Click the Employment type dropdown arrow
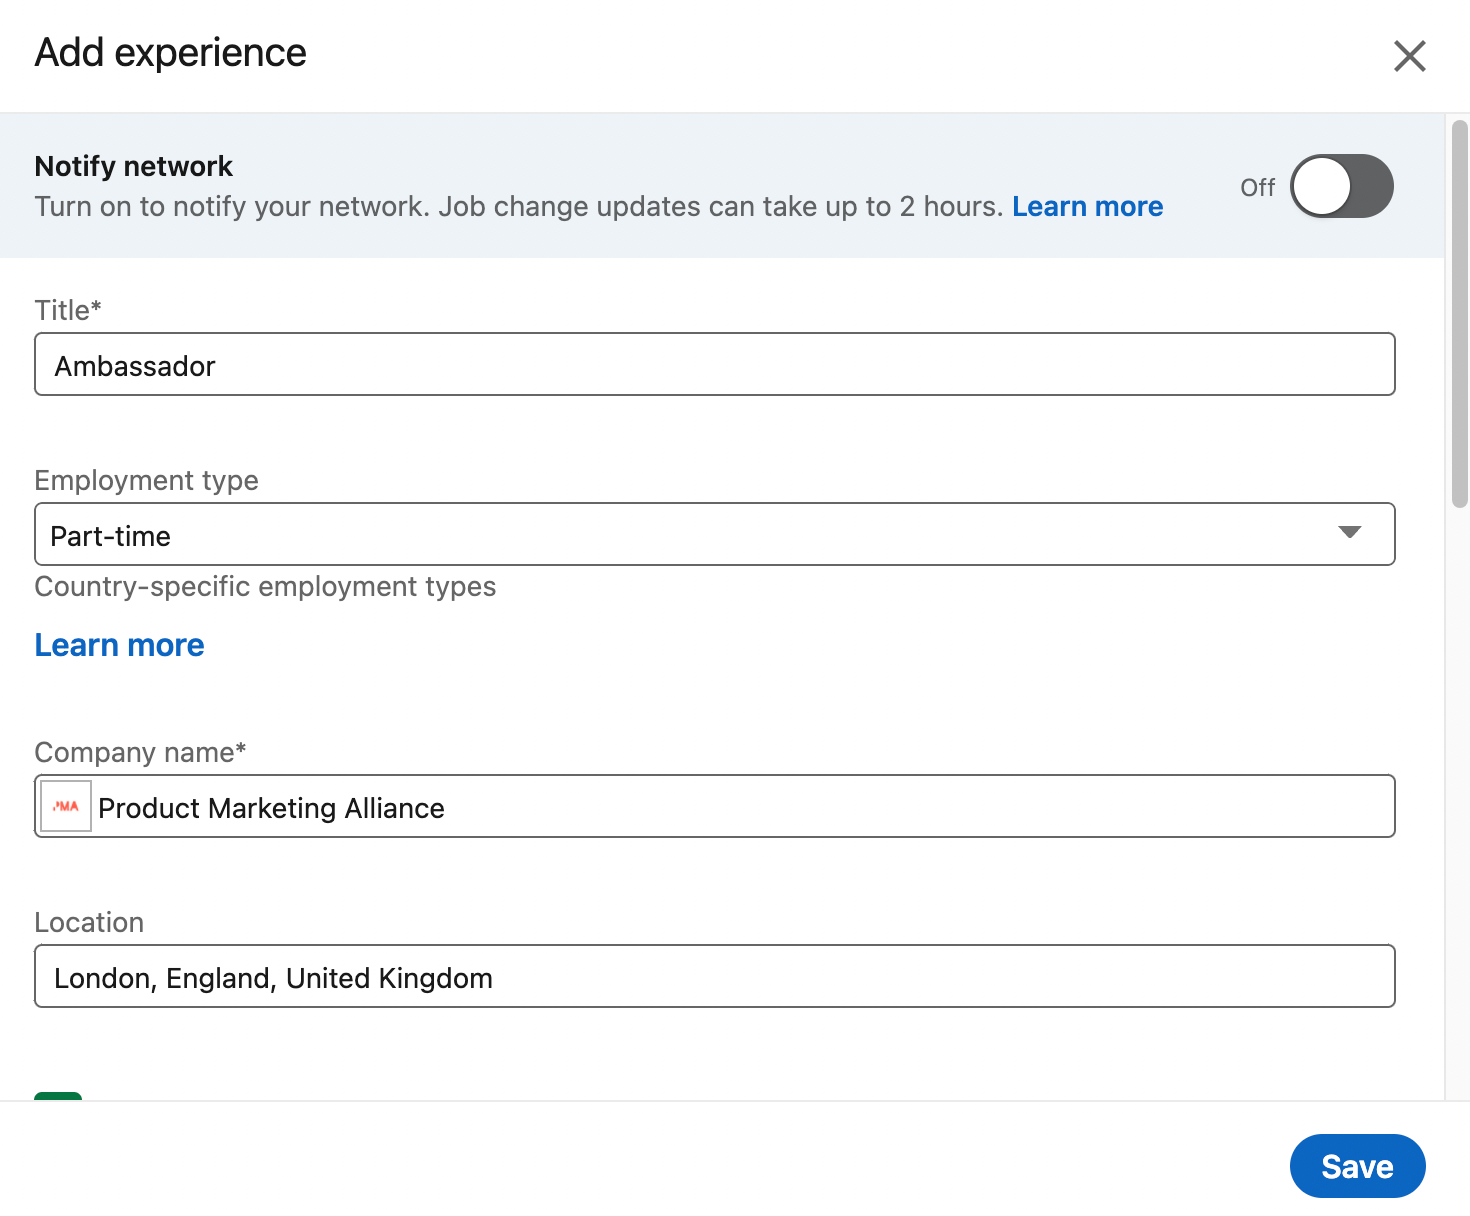Viewport: 1470px width, 1216px height. coord(1350,532)
